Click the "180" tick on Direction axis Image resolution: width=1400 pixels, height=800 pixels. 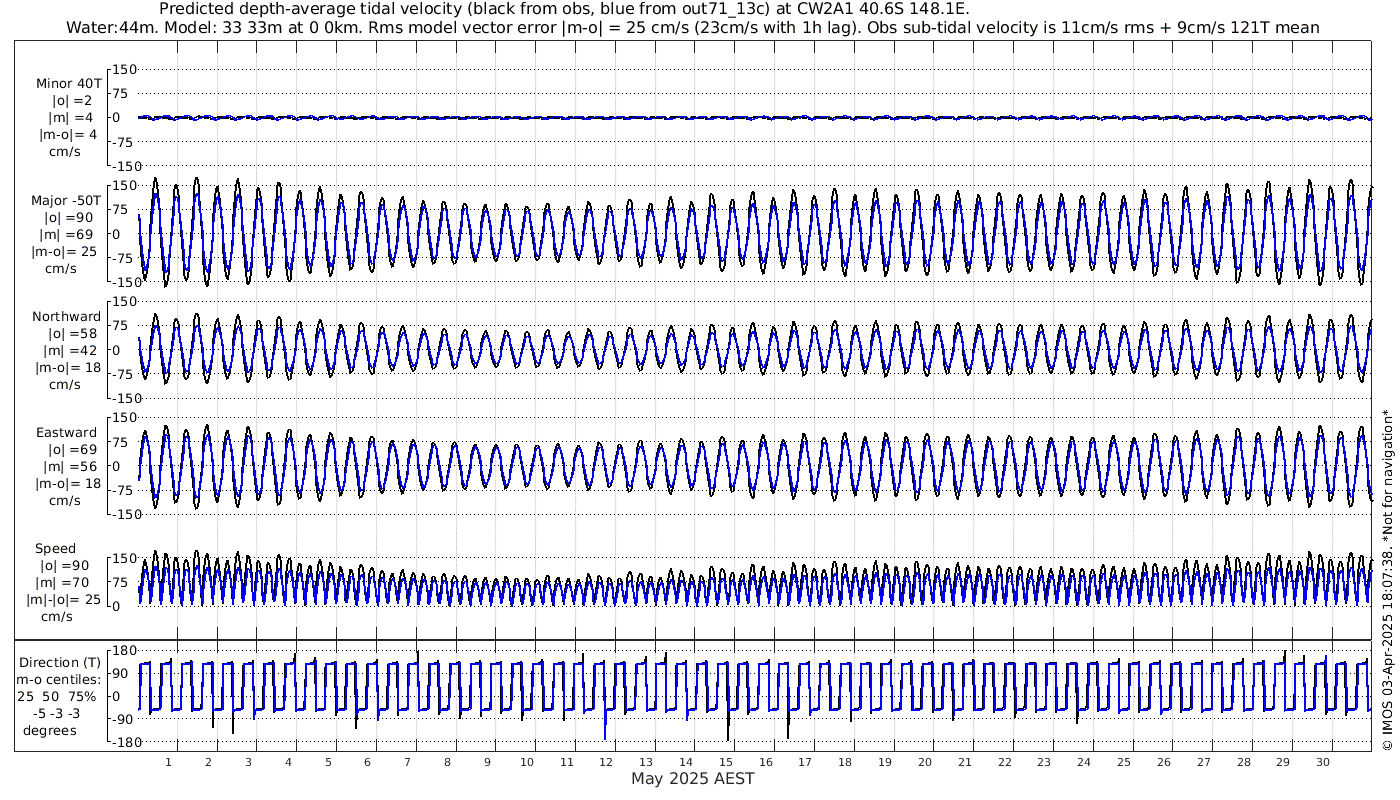click(123, 651)
